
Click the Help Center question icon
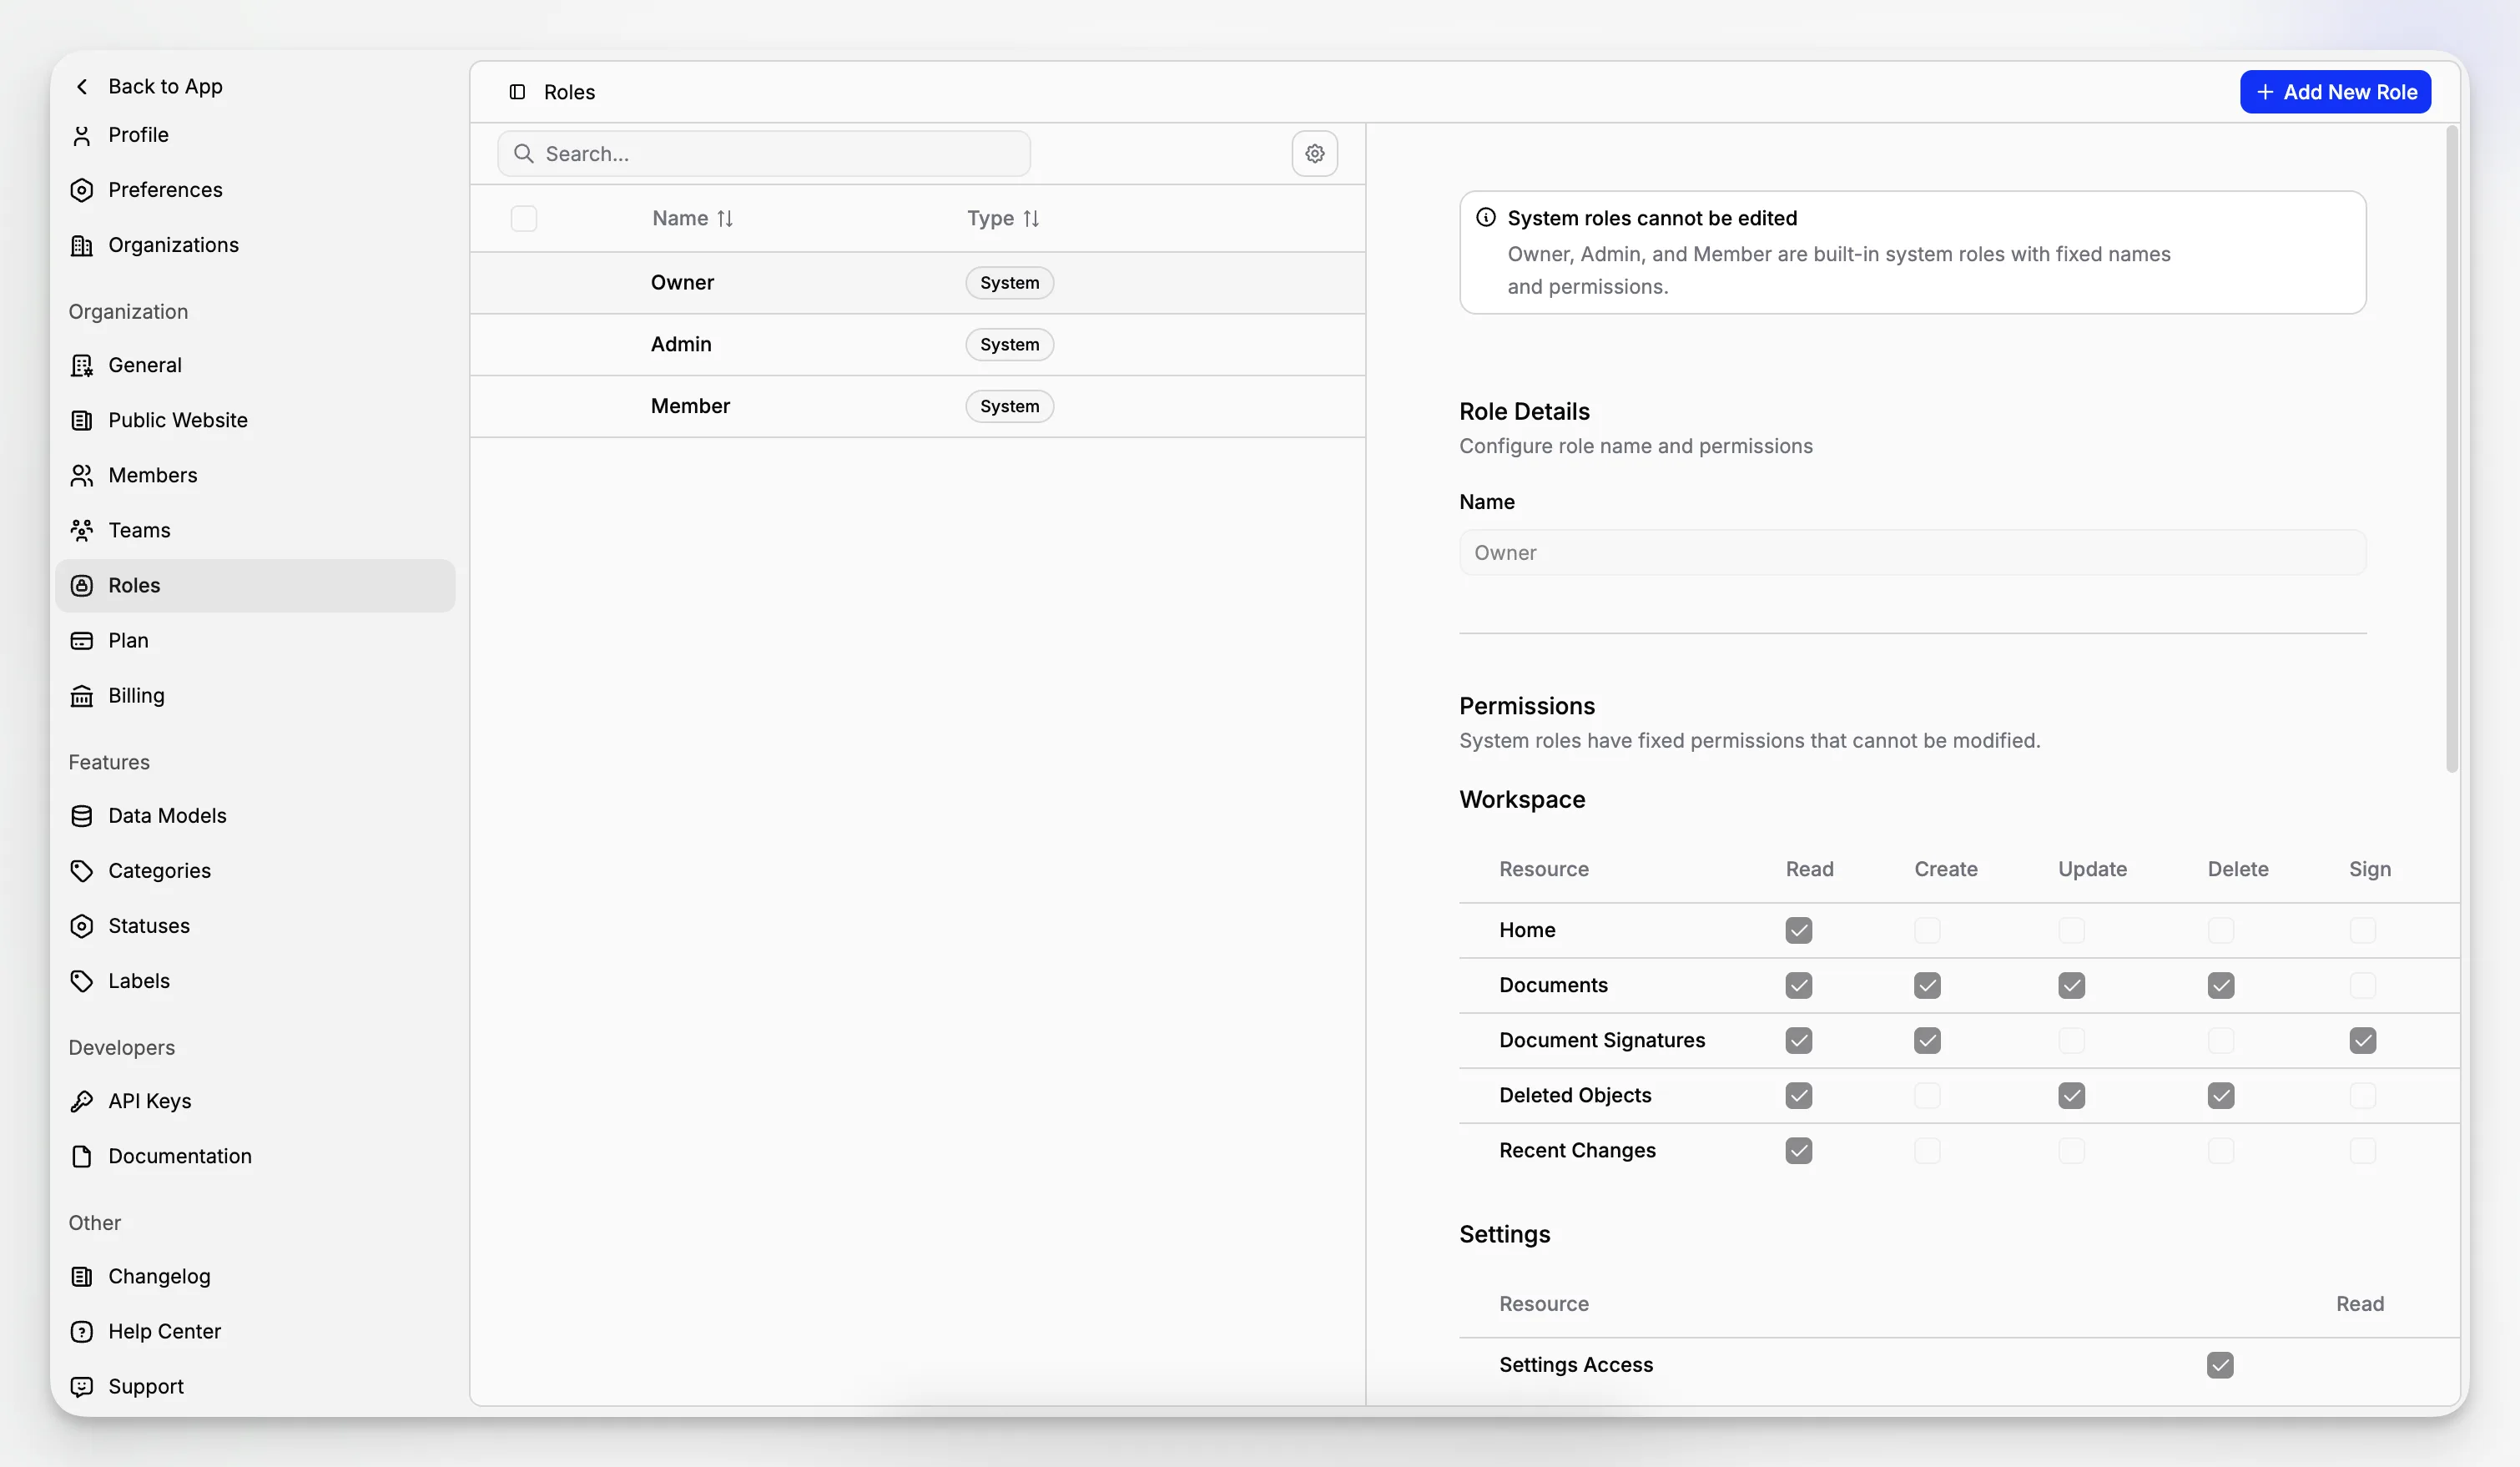(82, 1331)
